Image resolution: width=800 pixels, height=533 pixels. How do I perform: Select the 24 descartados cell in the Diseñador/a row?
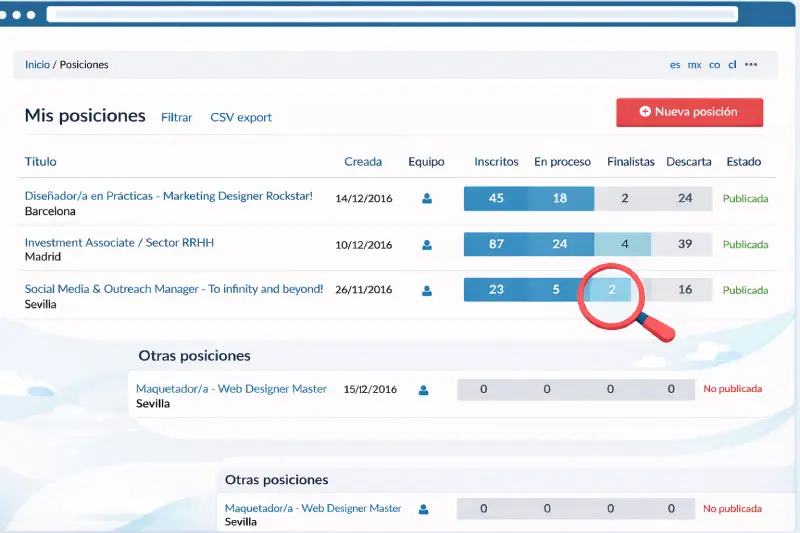685,198
